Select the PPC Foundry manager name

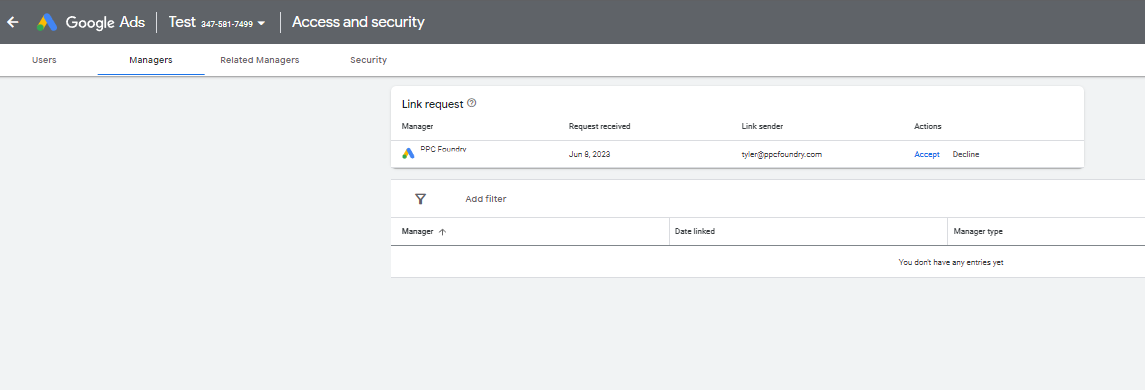pos(443,150)
